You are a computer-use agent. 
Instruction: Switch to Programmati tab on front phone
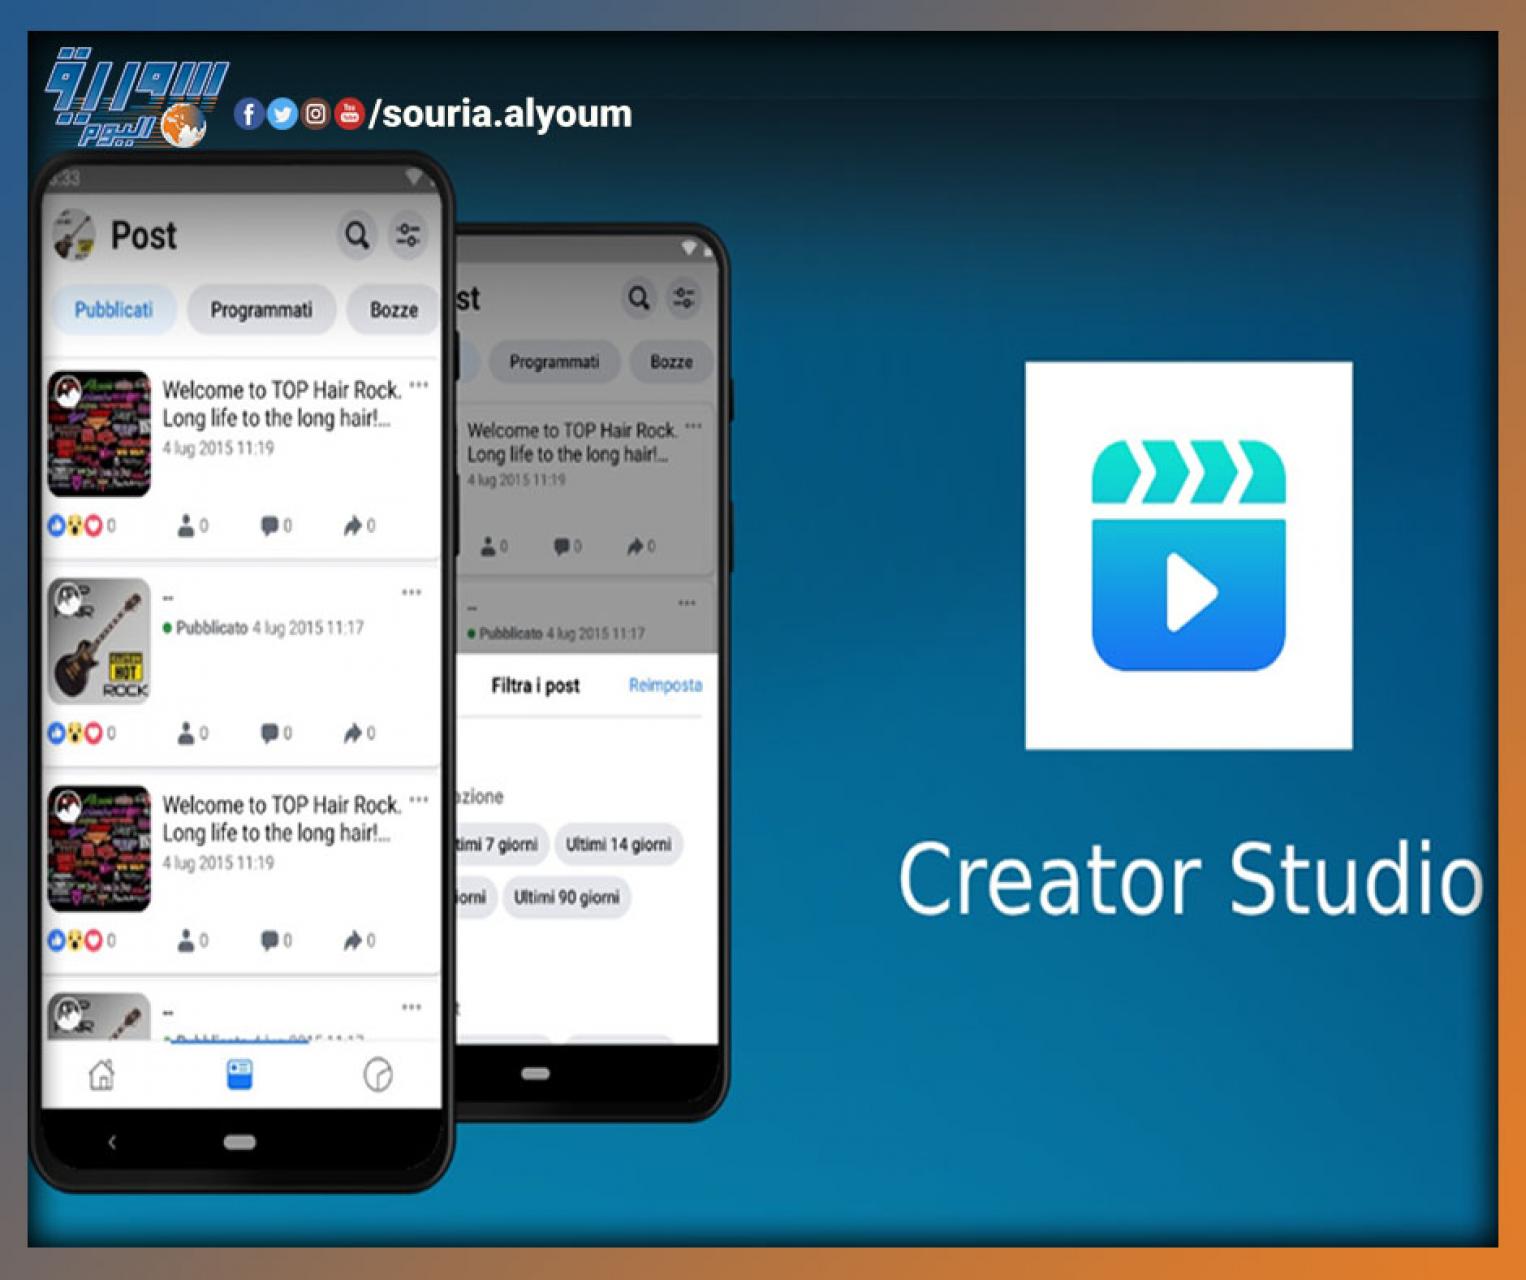[x=261, y=310]
